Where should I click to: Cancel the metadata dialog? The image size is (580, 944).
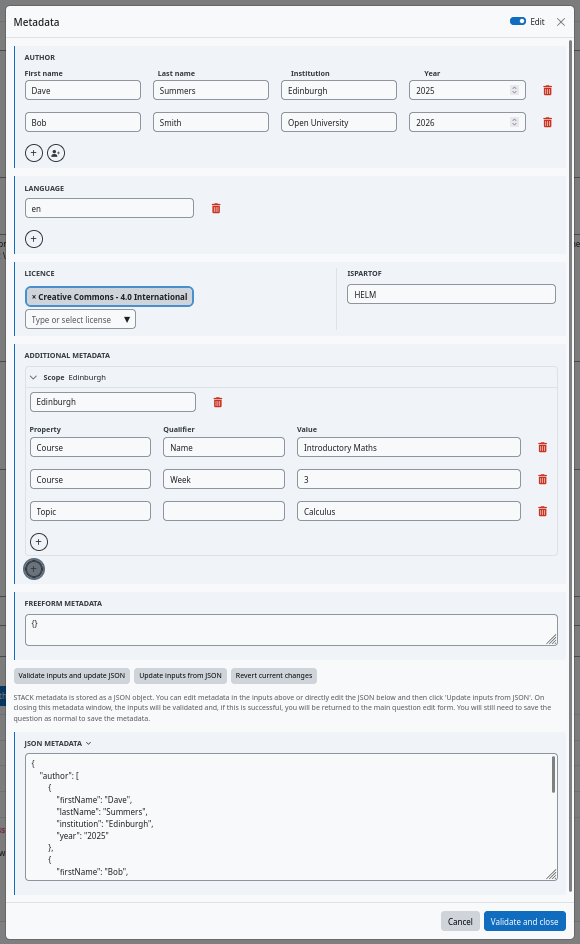pos(460,922)
